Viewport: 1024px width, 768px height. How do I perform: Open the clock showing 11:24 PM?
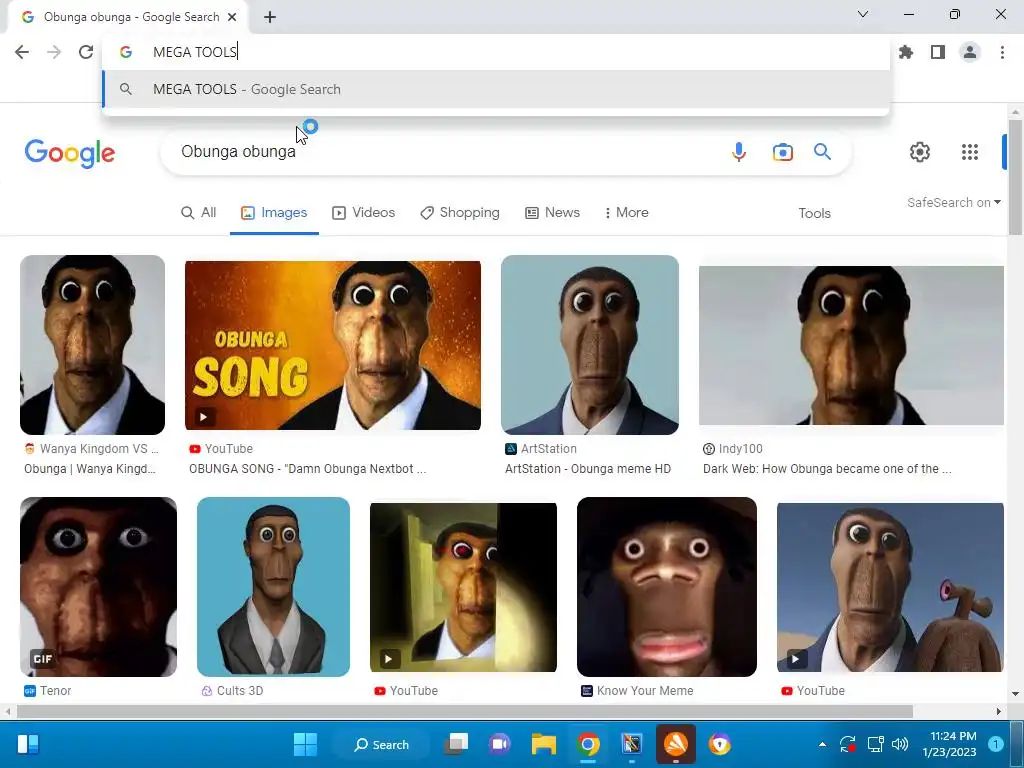coord(950,744)
